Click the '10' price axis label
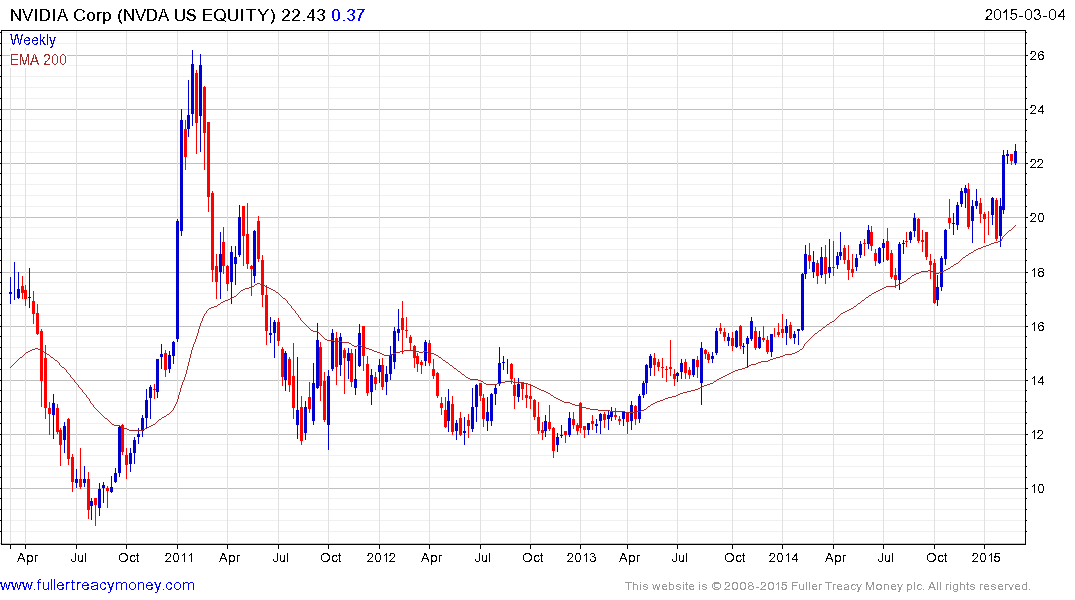This screenshot has width=1075, height=600. point(1037,489)
